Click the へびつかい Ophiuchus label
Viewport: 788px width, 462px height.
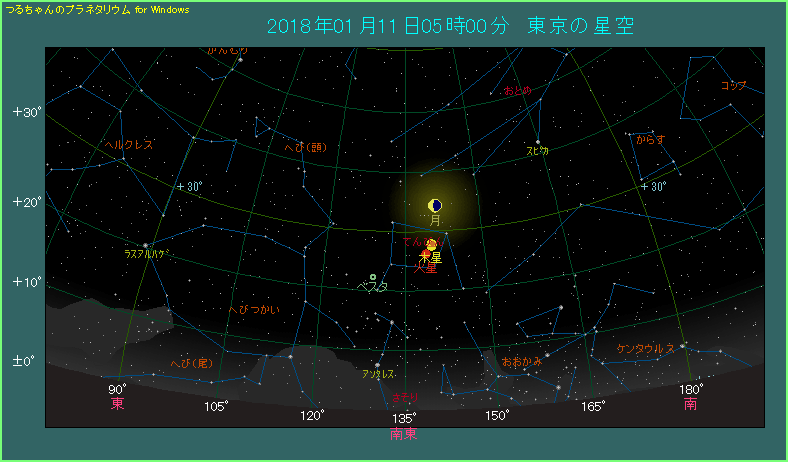(x=254, y=310)
